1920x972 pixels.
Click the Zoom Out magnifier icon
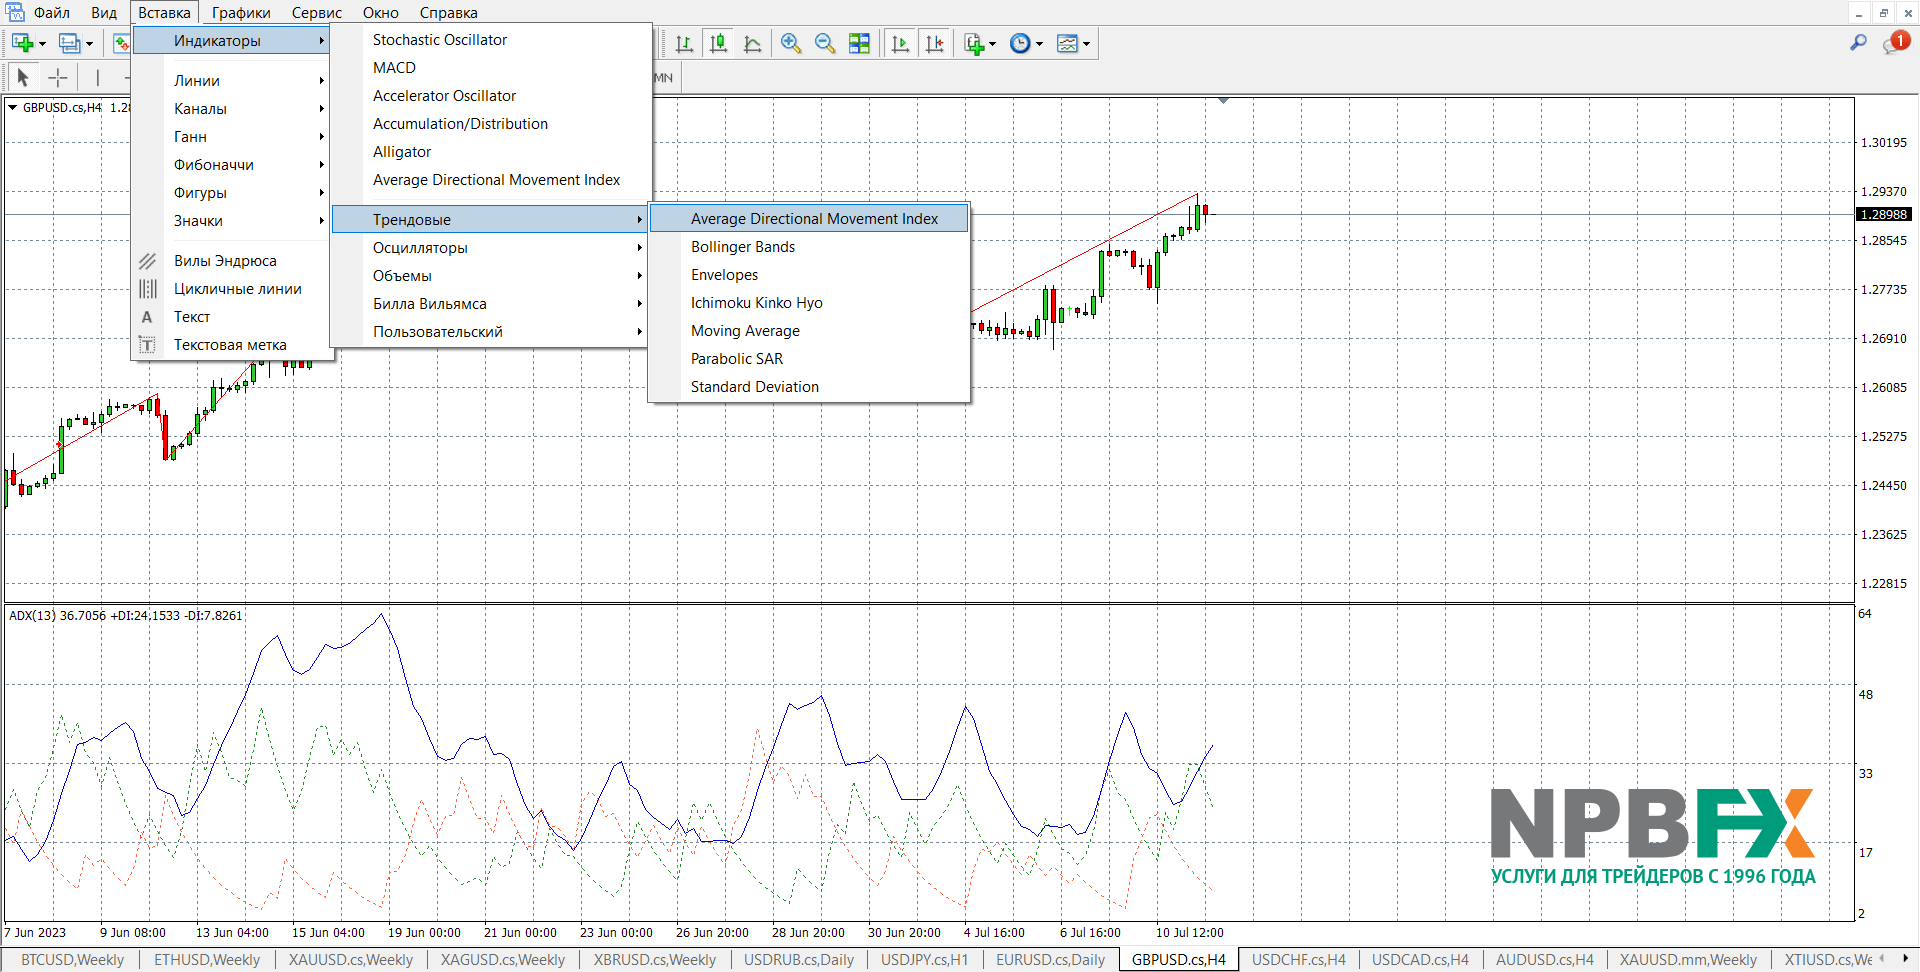[x=825, y=43]
